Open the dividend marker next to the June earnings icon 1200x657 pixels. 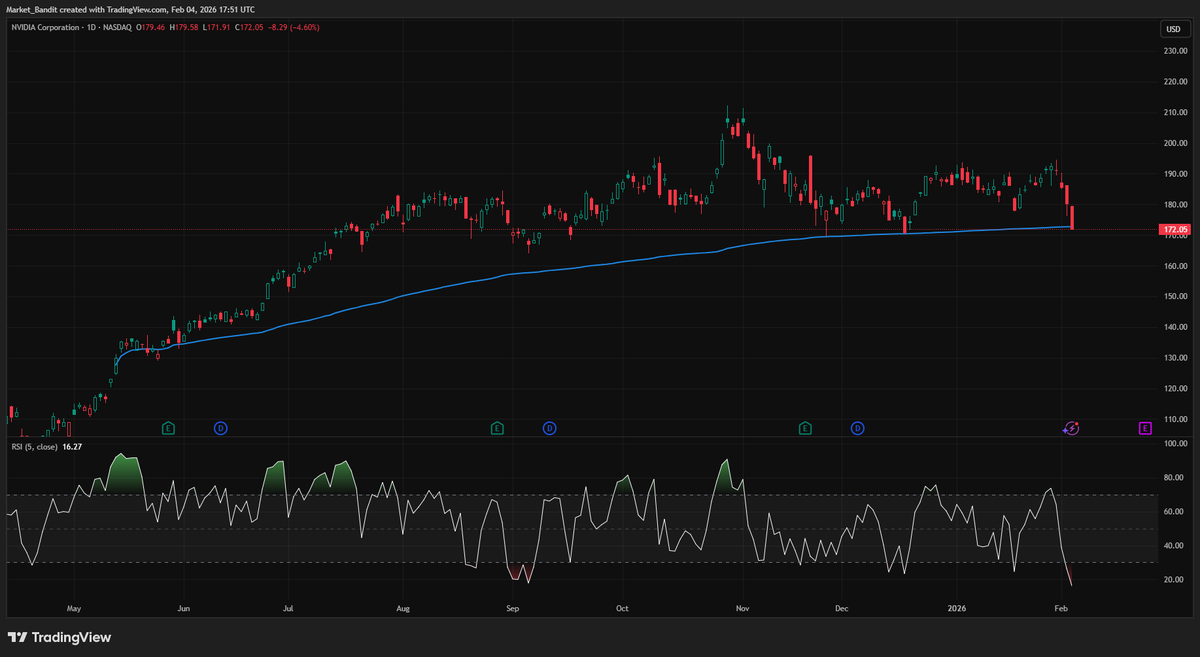220,428
